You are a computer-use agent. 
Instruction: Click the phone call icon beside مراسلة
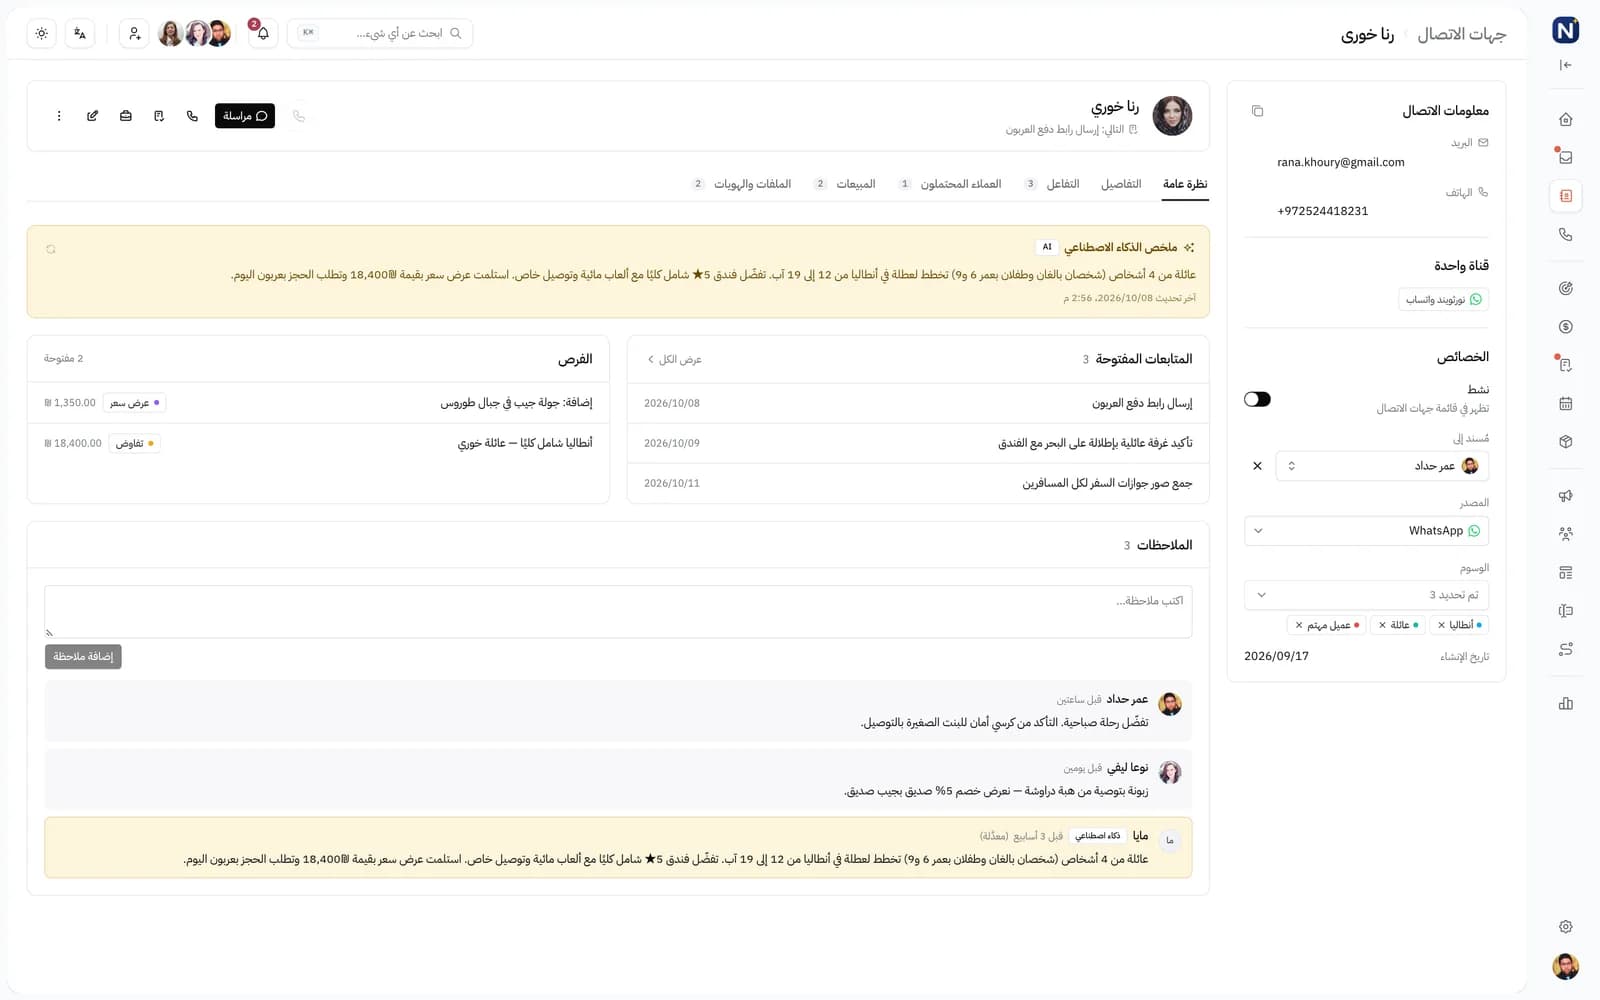click(192, 116)
